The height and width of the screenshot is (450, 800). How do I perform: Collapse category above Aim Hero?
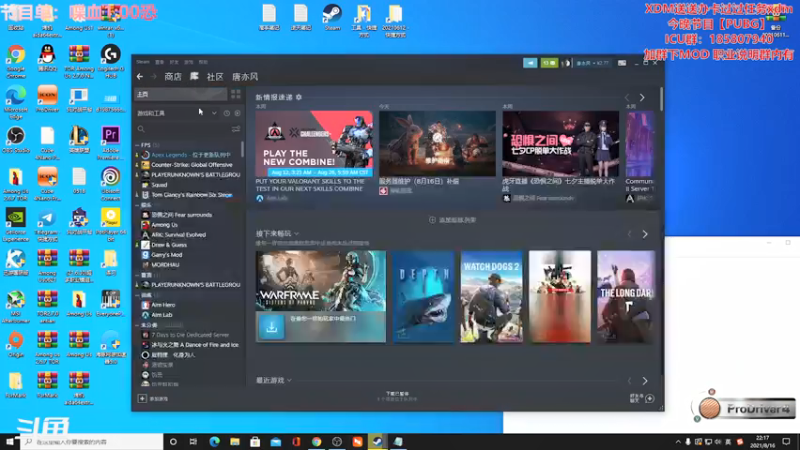coord(137,295)
